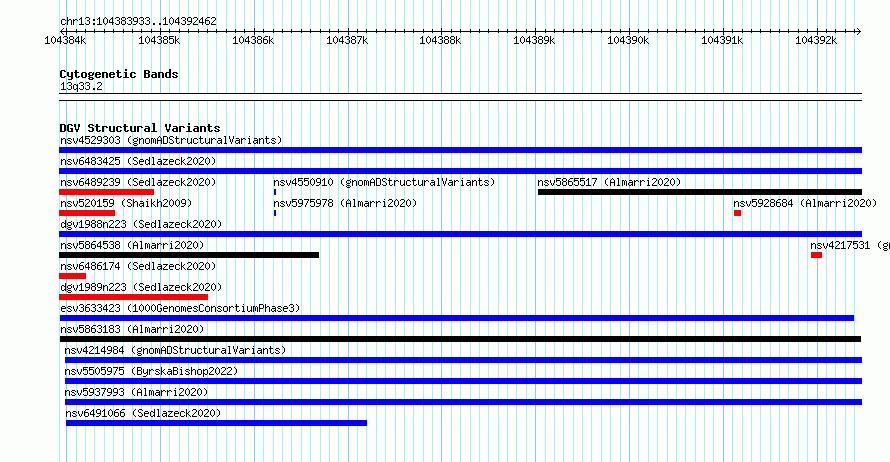The image size is (890, 462).
Task: Click the 104392k ruler tick label
Action: (x=816, y=40)
